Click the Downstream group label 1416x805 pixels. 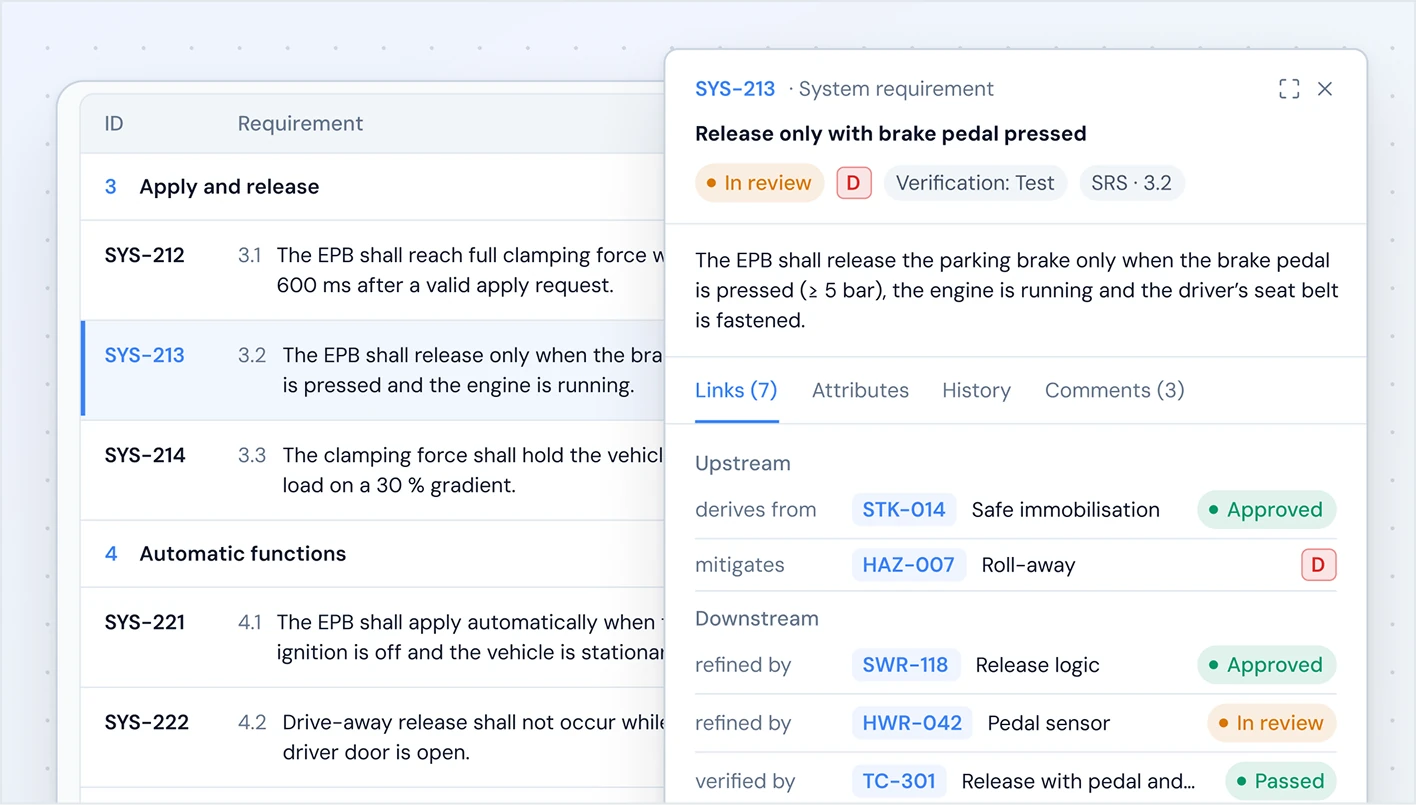point(757,619)
